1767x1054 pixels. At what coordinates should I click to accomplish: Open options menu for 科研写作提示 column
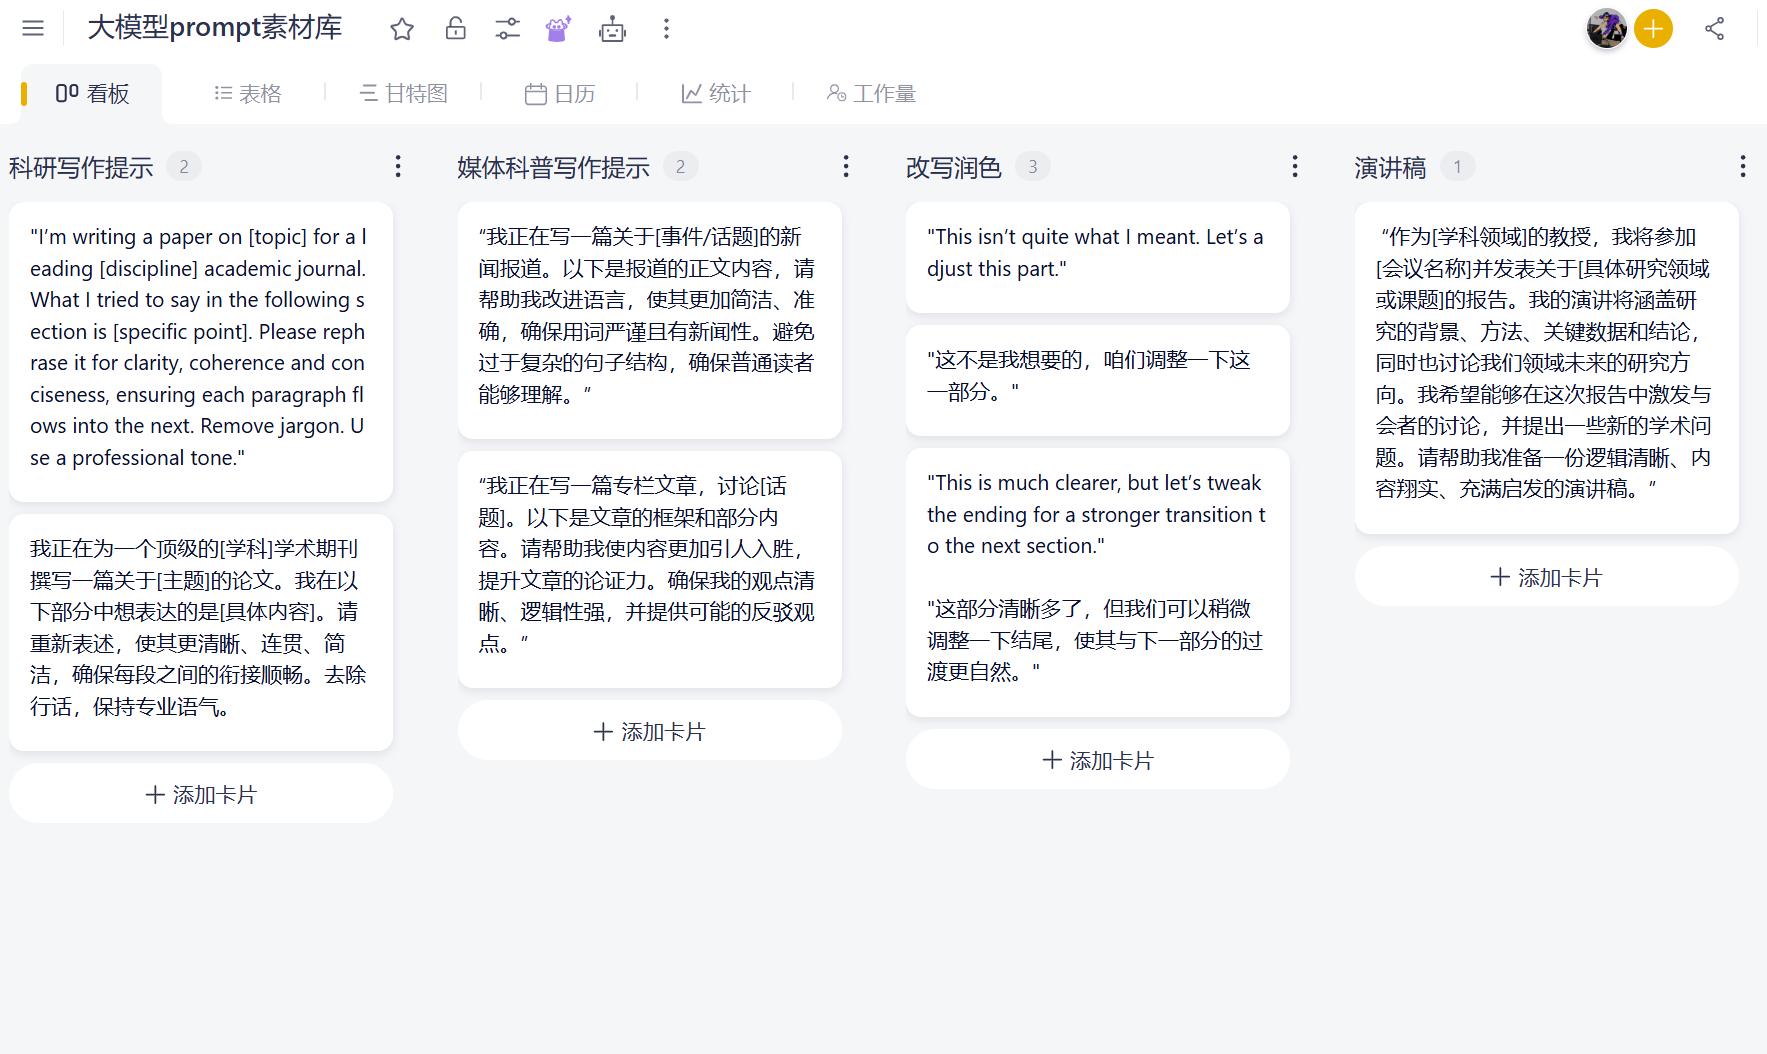point(398,167)
